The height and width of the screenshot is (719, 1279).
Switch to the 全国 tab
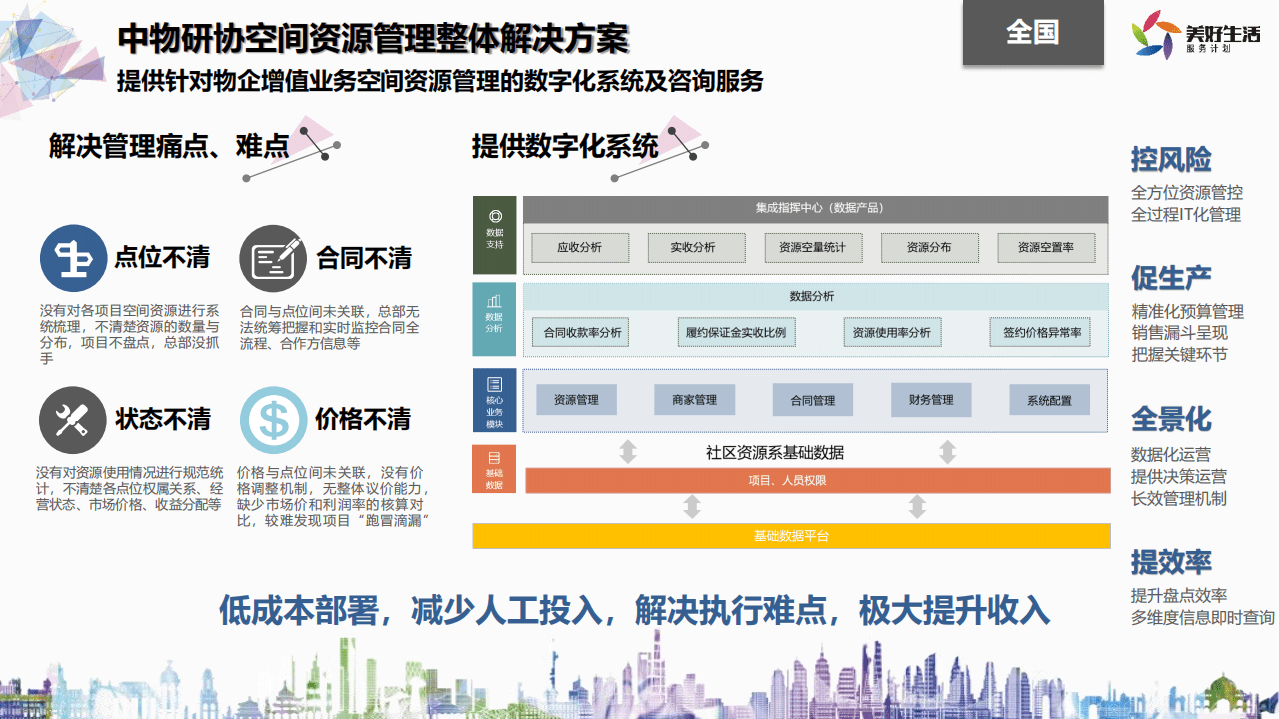click(1032, 33)
